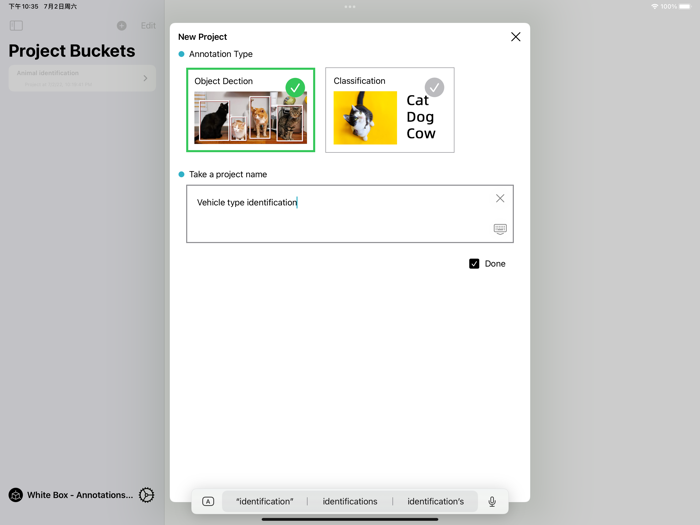Click the New Project title text
Screen dimensions: 700x525
203,37
